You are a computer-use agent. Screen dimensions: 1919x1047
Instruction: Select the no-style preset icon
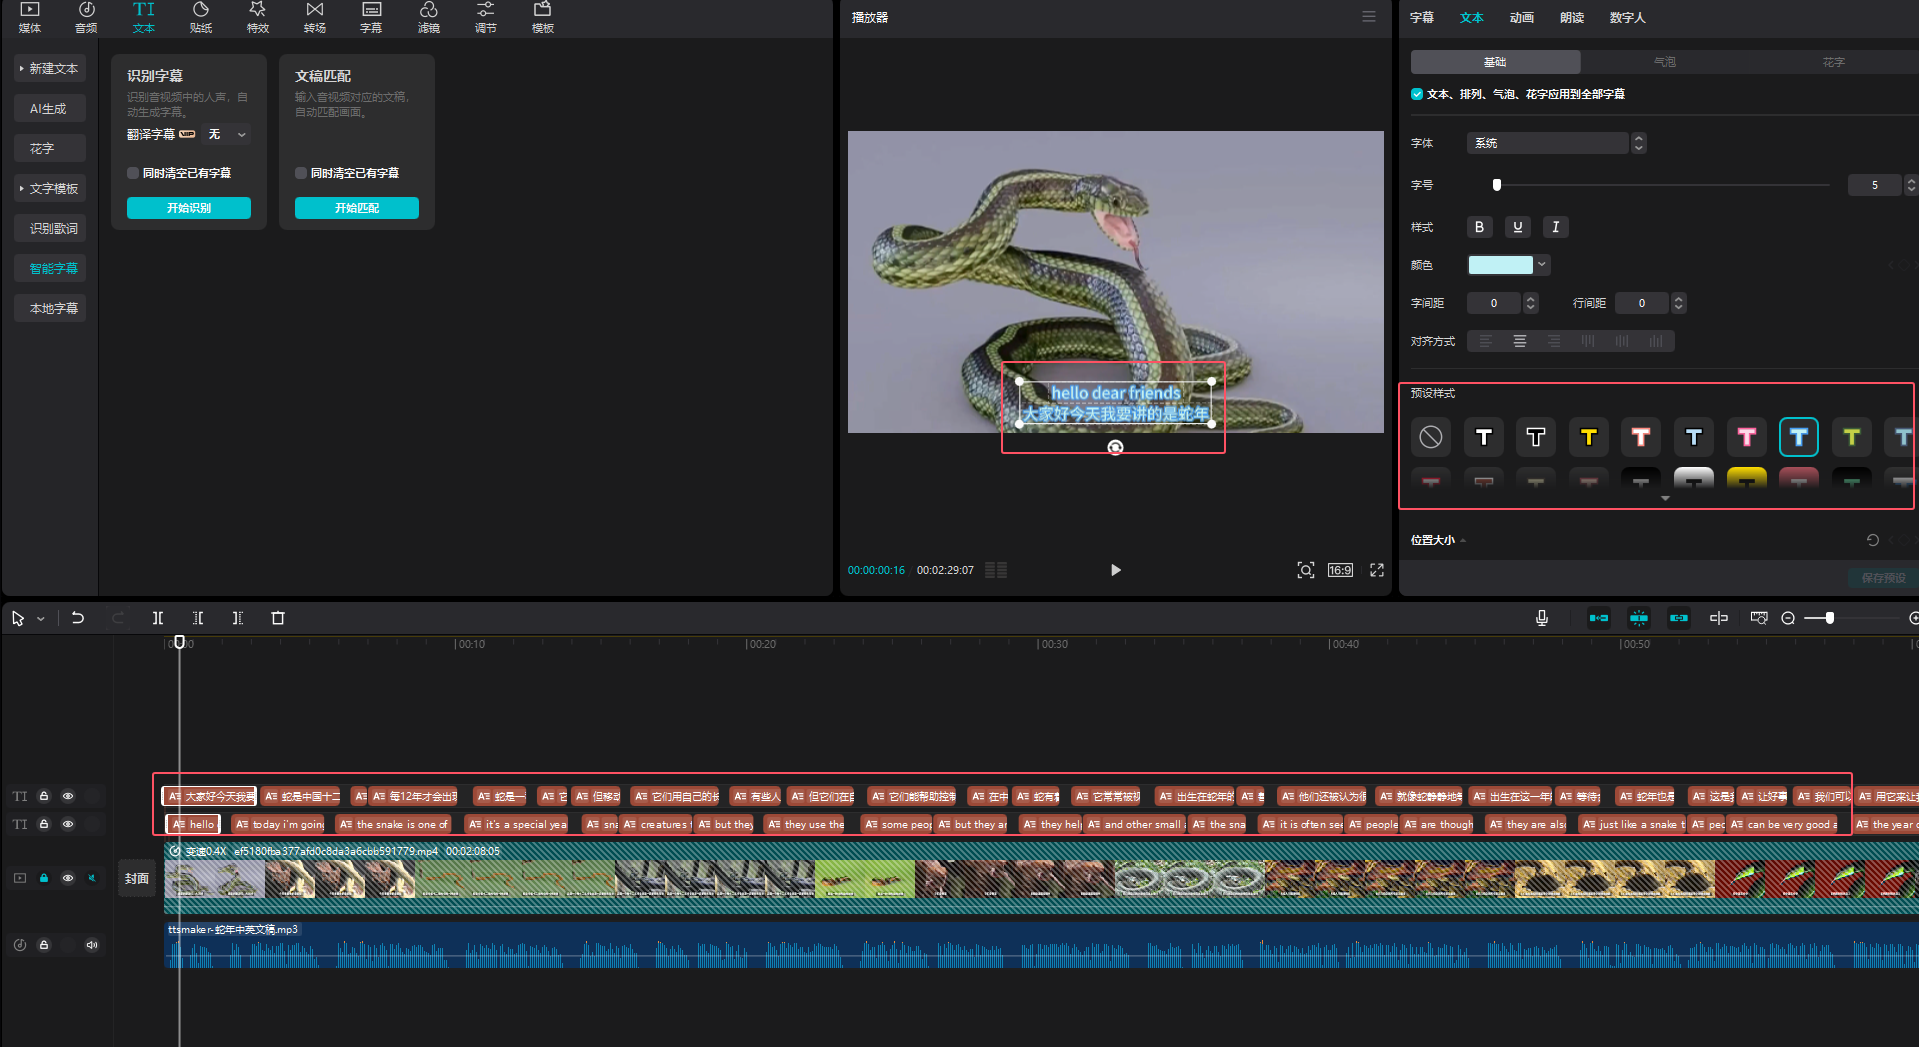coord(1431,437)
